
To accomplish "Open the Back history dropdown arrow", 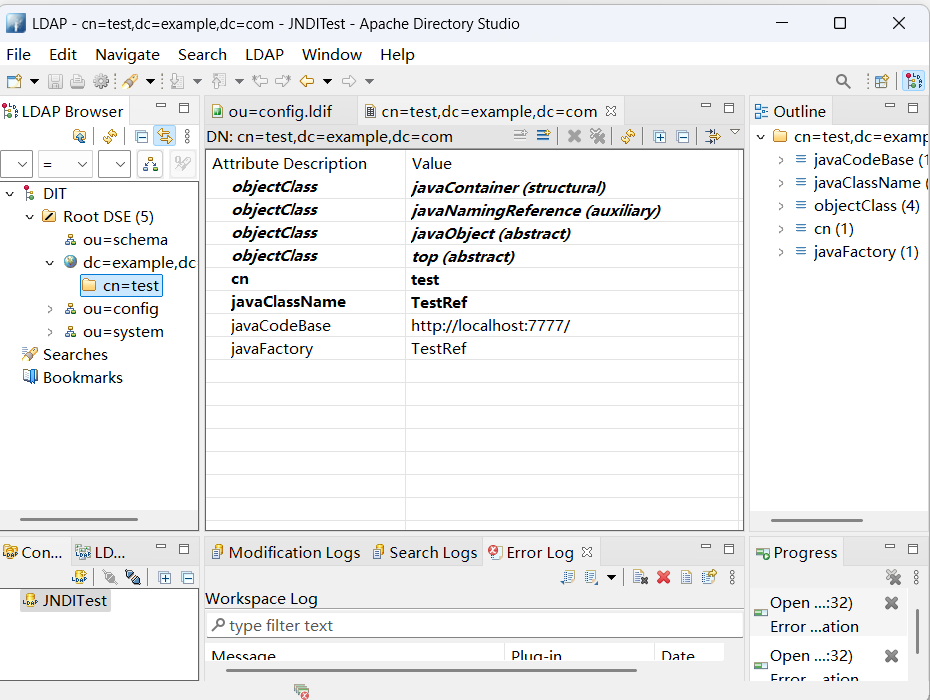I will [327, 81].
